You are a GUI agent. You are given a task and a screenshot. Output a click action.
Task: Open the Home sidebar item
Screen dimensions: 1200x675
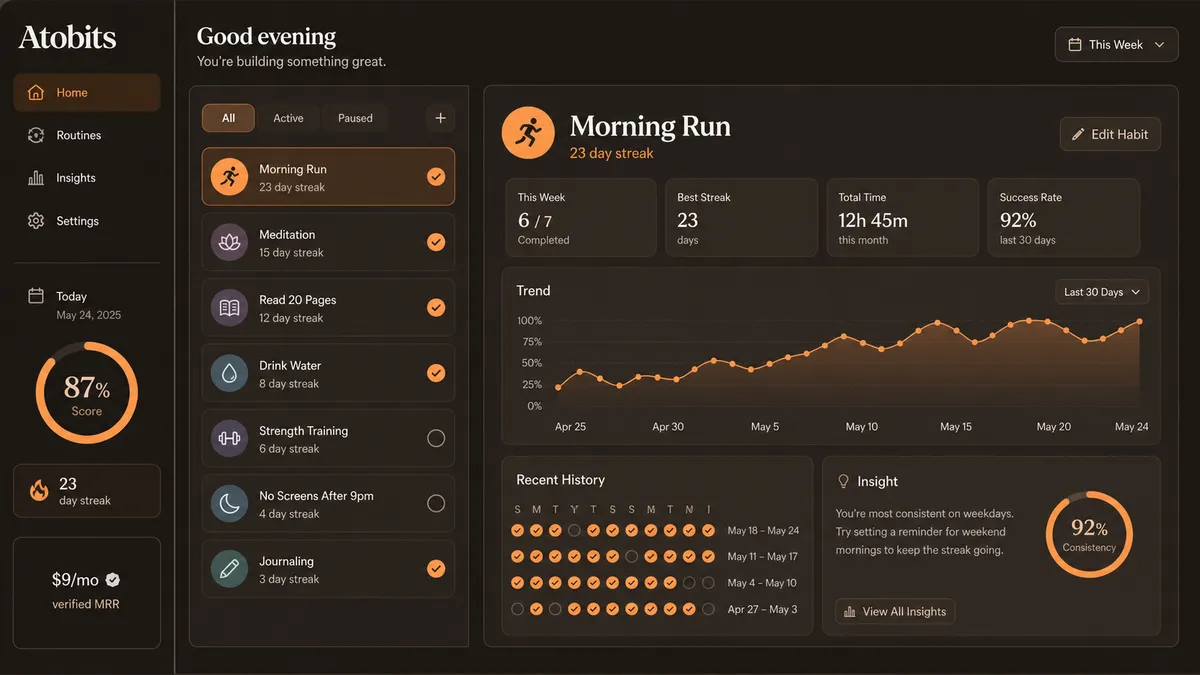click(x=87, y=93)
